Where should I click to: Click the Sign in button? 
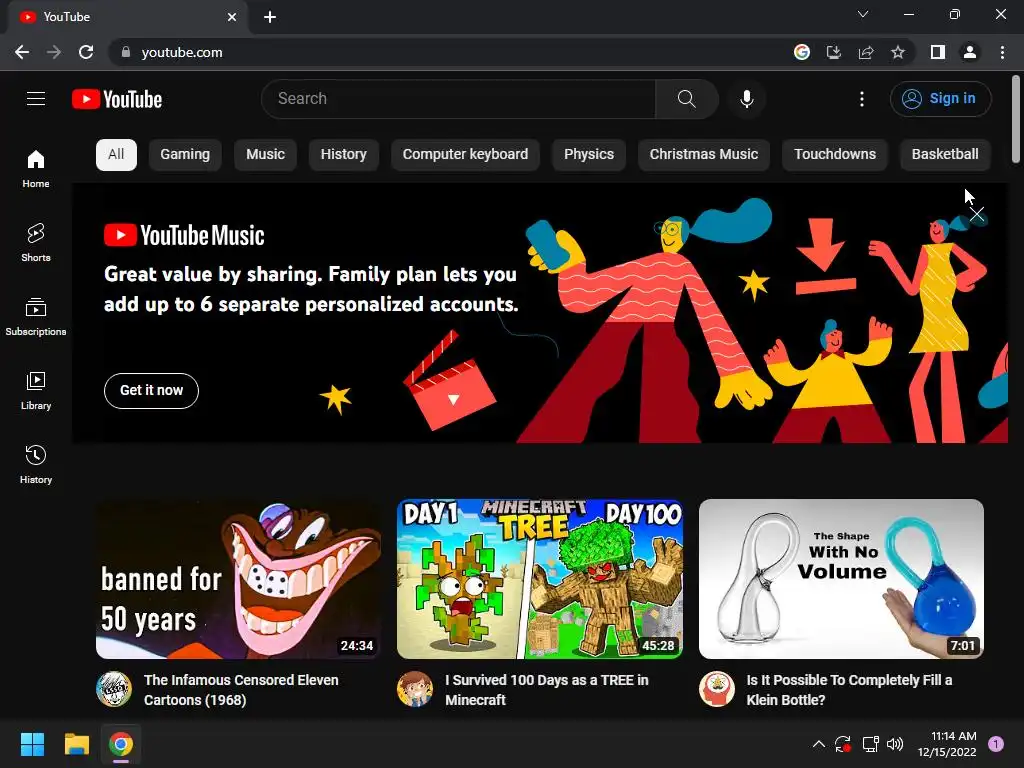pyautogui.click(x=940, y=99)
